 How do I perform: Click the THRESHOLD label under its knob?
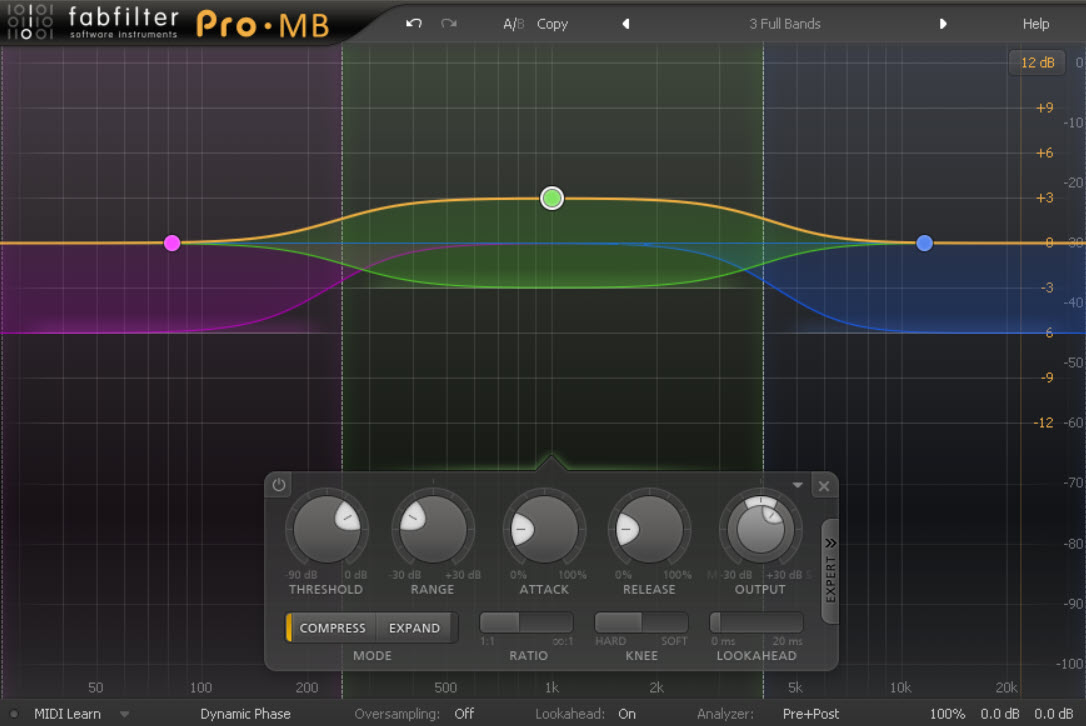tap(326, 590)
